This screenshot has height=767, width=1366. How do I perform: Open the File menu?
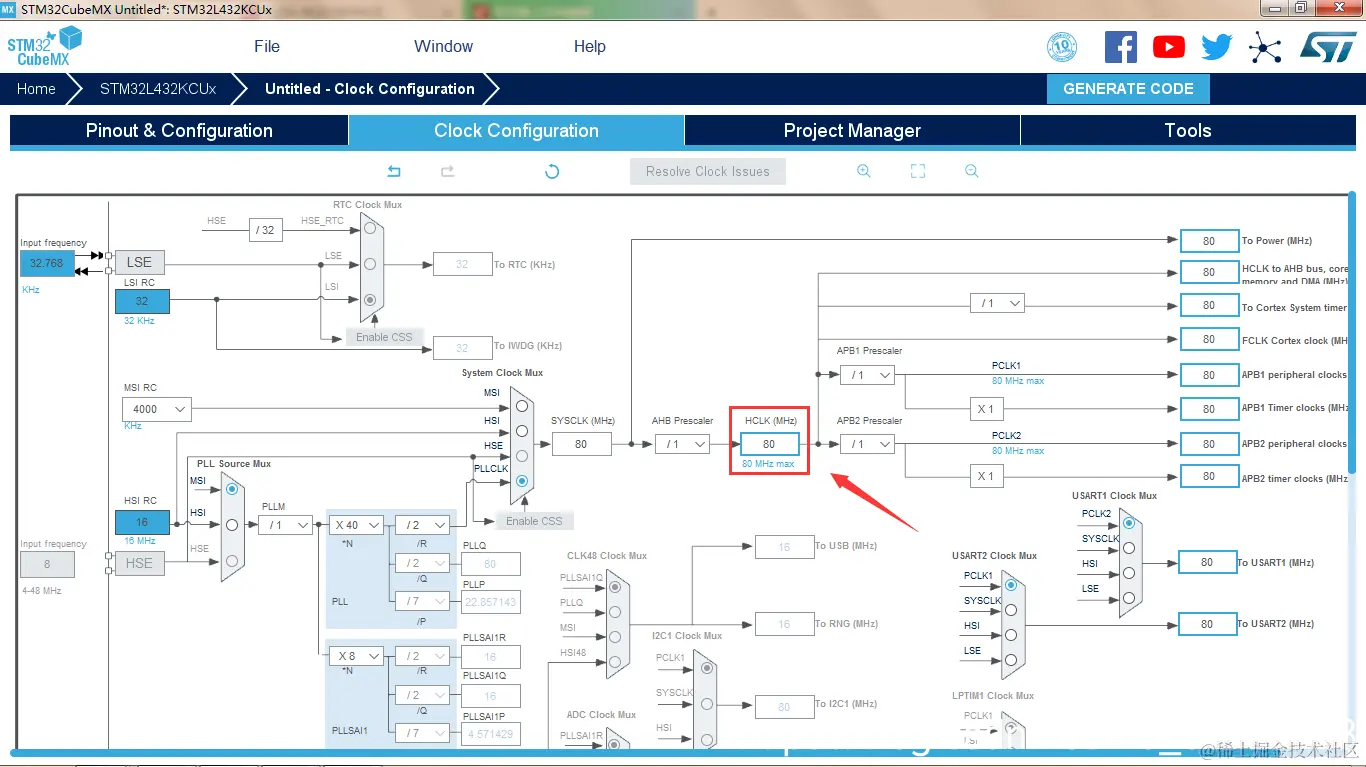(267, 46)
